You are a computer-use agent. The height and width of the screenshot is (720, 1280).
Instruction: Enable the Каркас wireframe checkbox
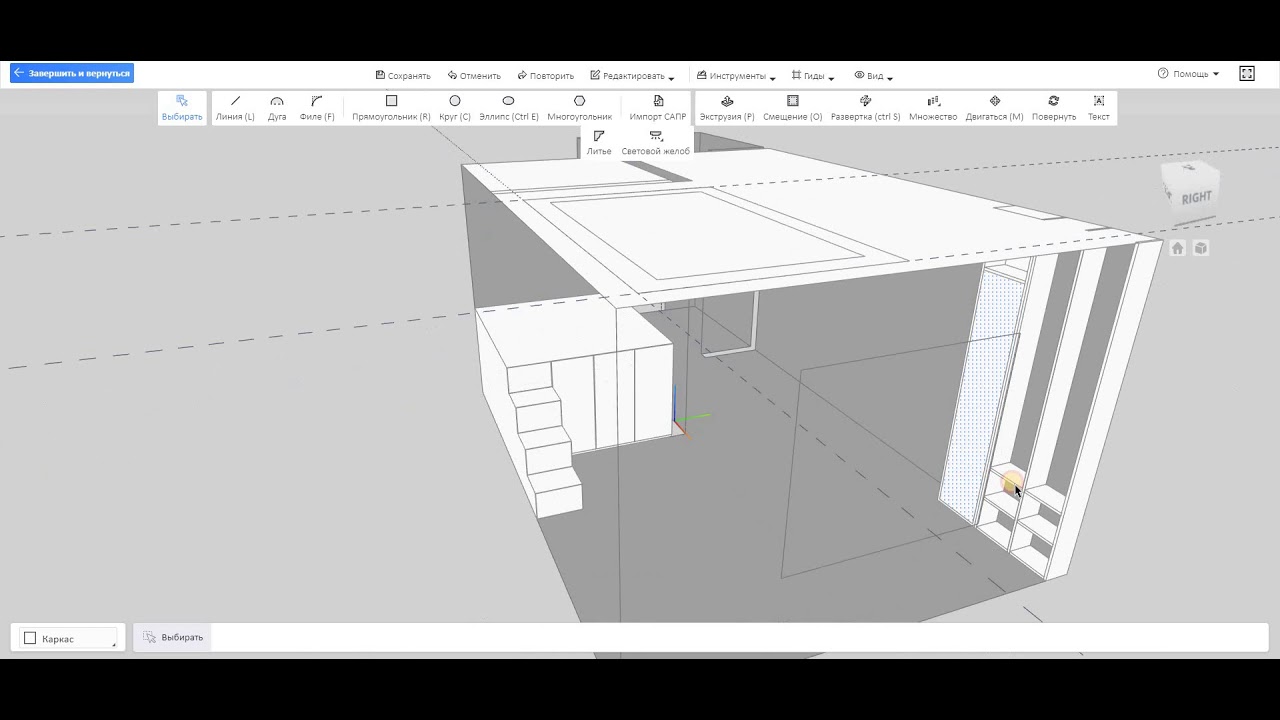[30, 638]
